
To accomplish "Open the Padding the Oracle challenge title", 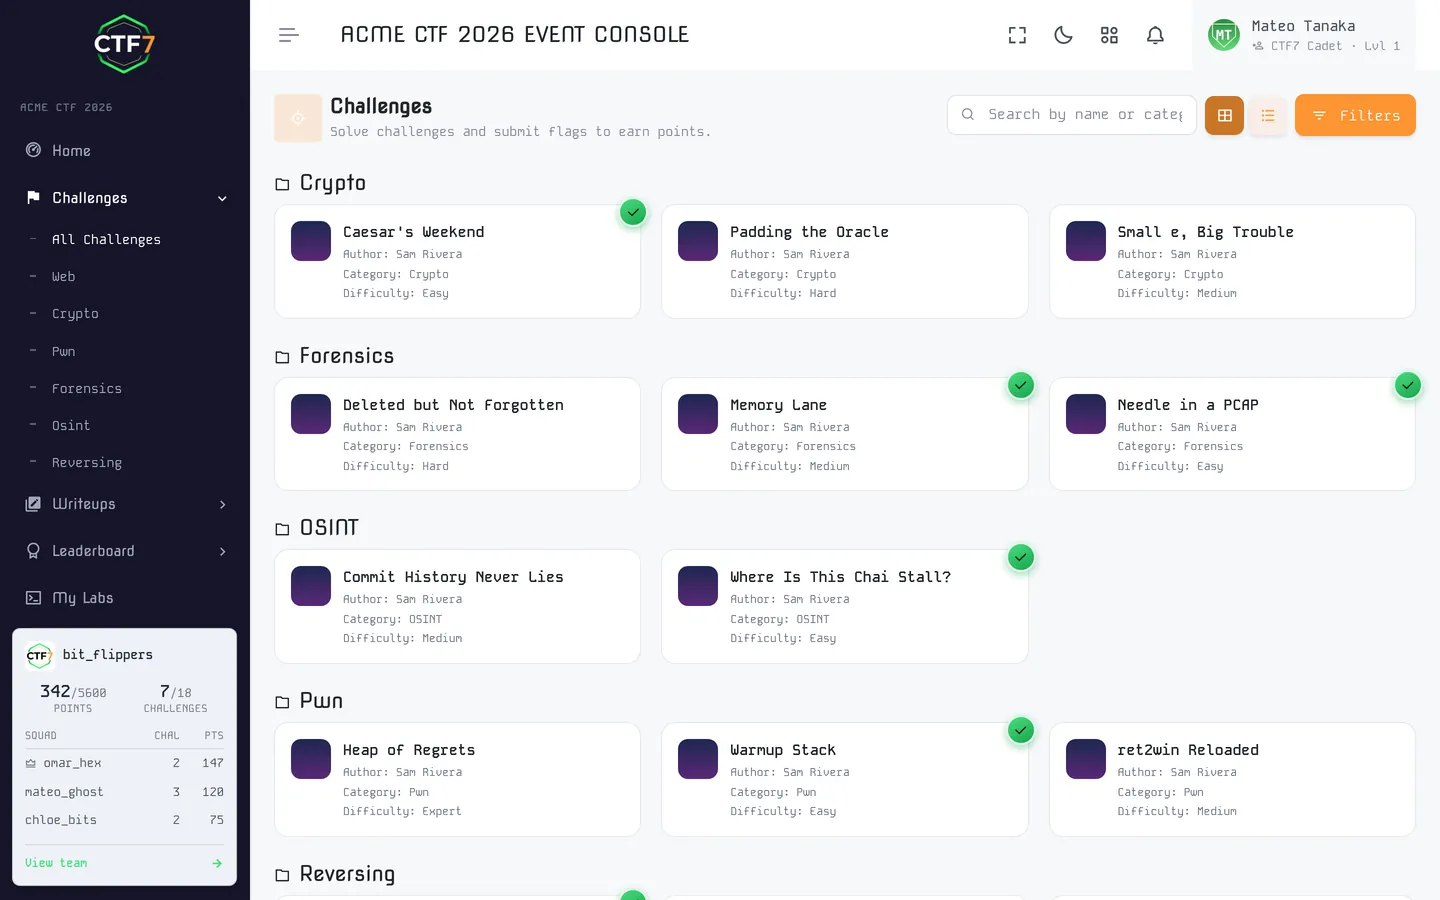I will 809,232.
